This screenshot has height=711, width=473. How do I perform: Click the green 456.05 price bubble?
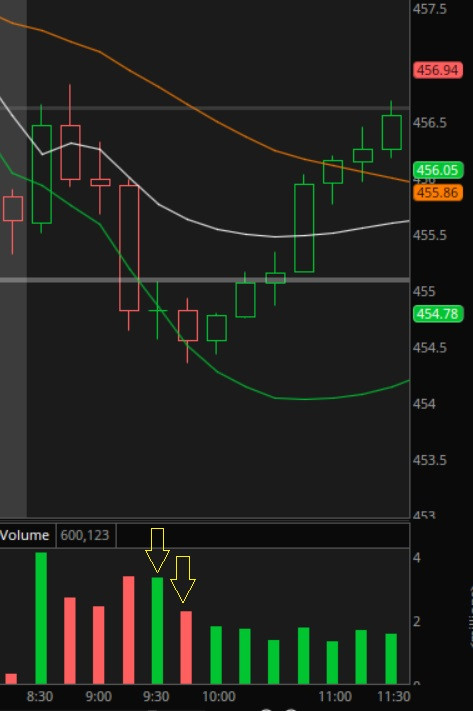438,170
